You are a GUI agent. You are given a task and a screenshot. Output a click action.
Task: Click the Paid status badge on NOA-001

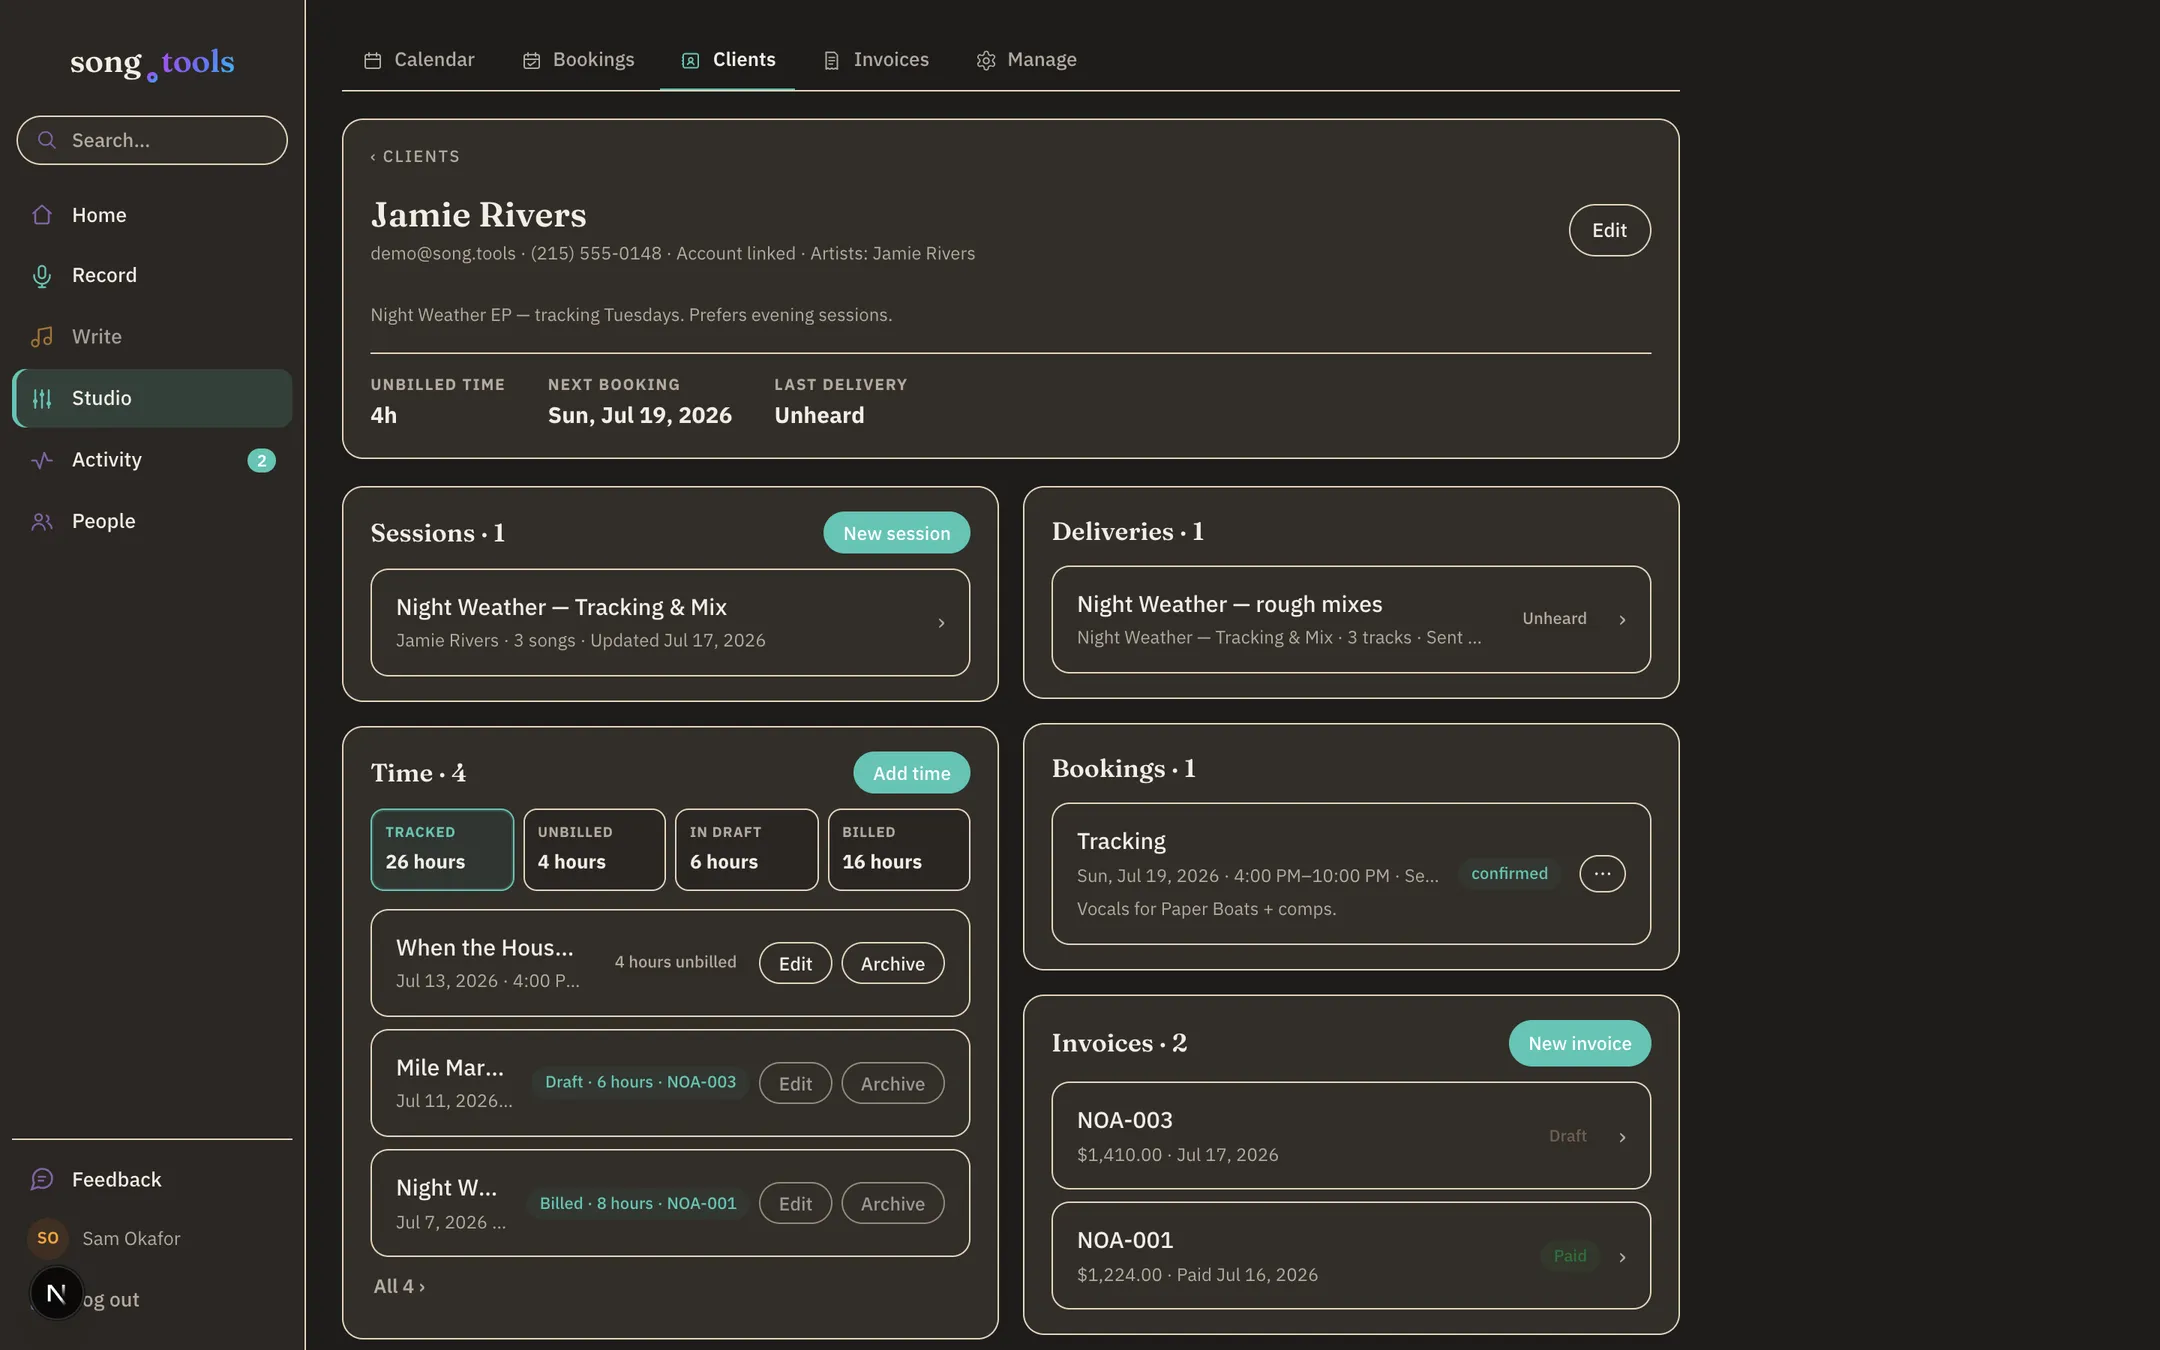(1569, 1256)
